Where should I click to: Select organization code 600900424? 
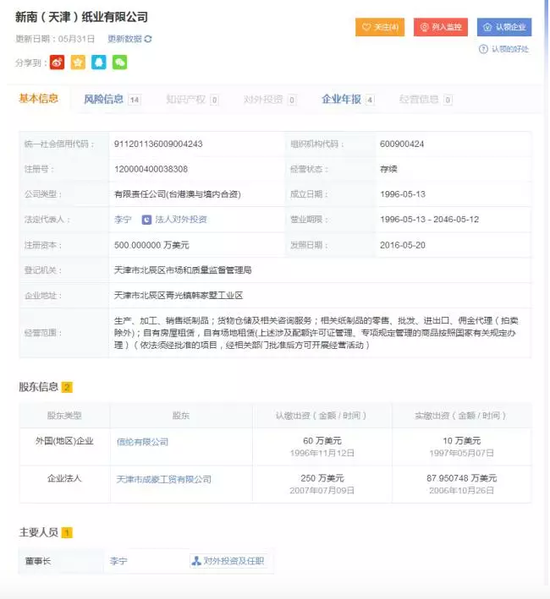[402, 144]
